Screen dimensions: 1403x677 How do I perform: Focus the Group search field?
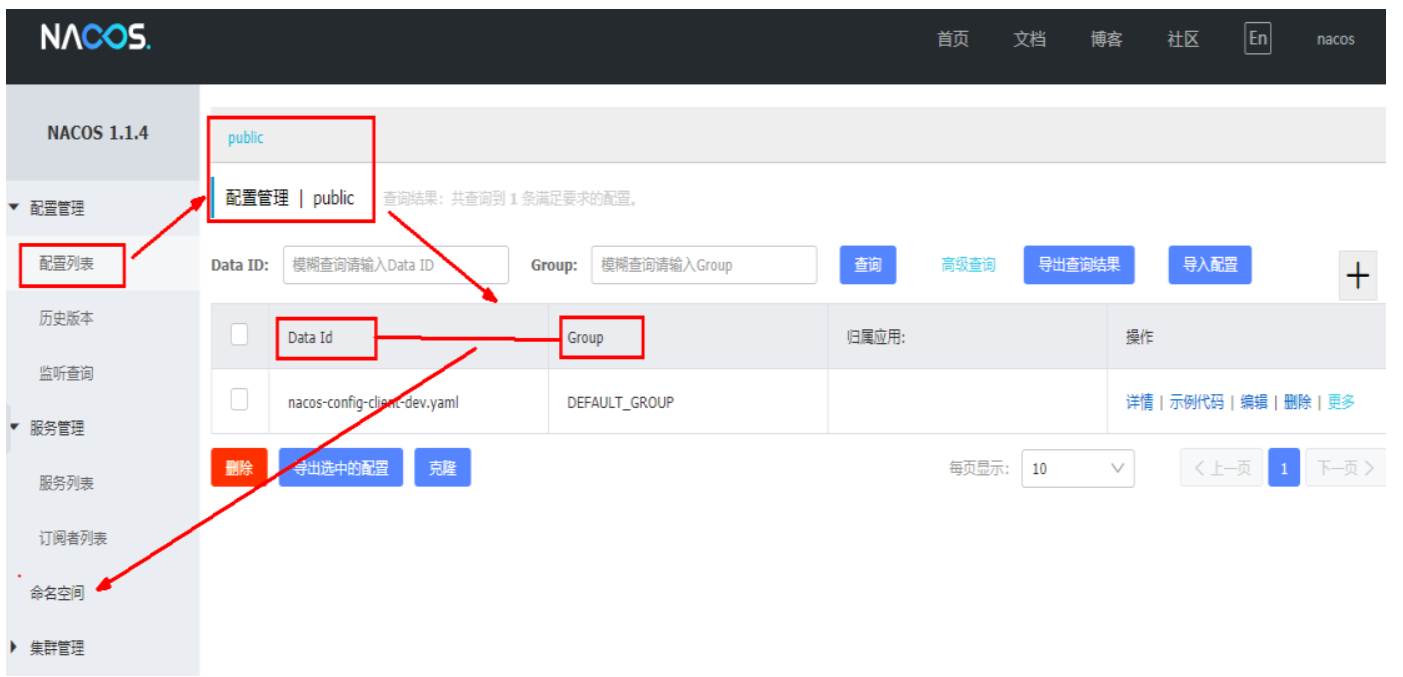(x=704, y=265)
